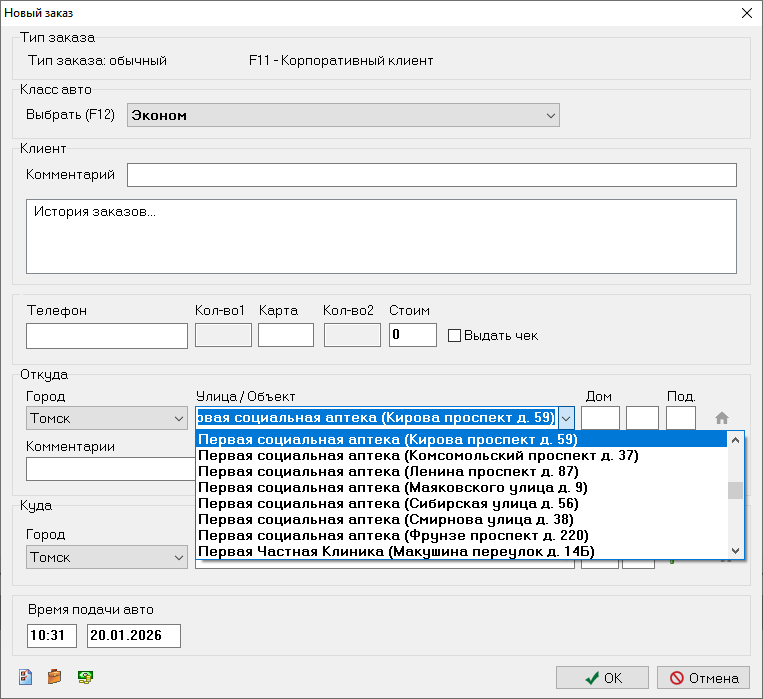Click the orange briefcase icon
Viewport: 763px width, 699px height.
pyautogui.click(x=55, y=677)
